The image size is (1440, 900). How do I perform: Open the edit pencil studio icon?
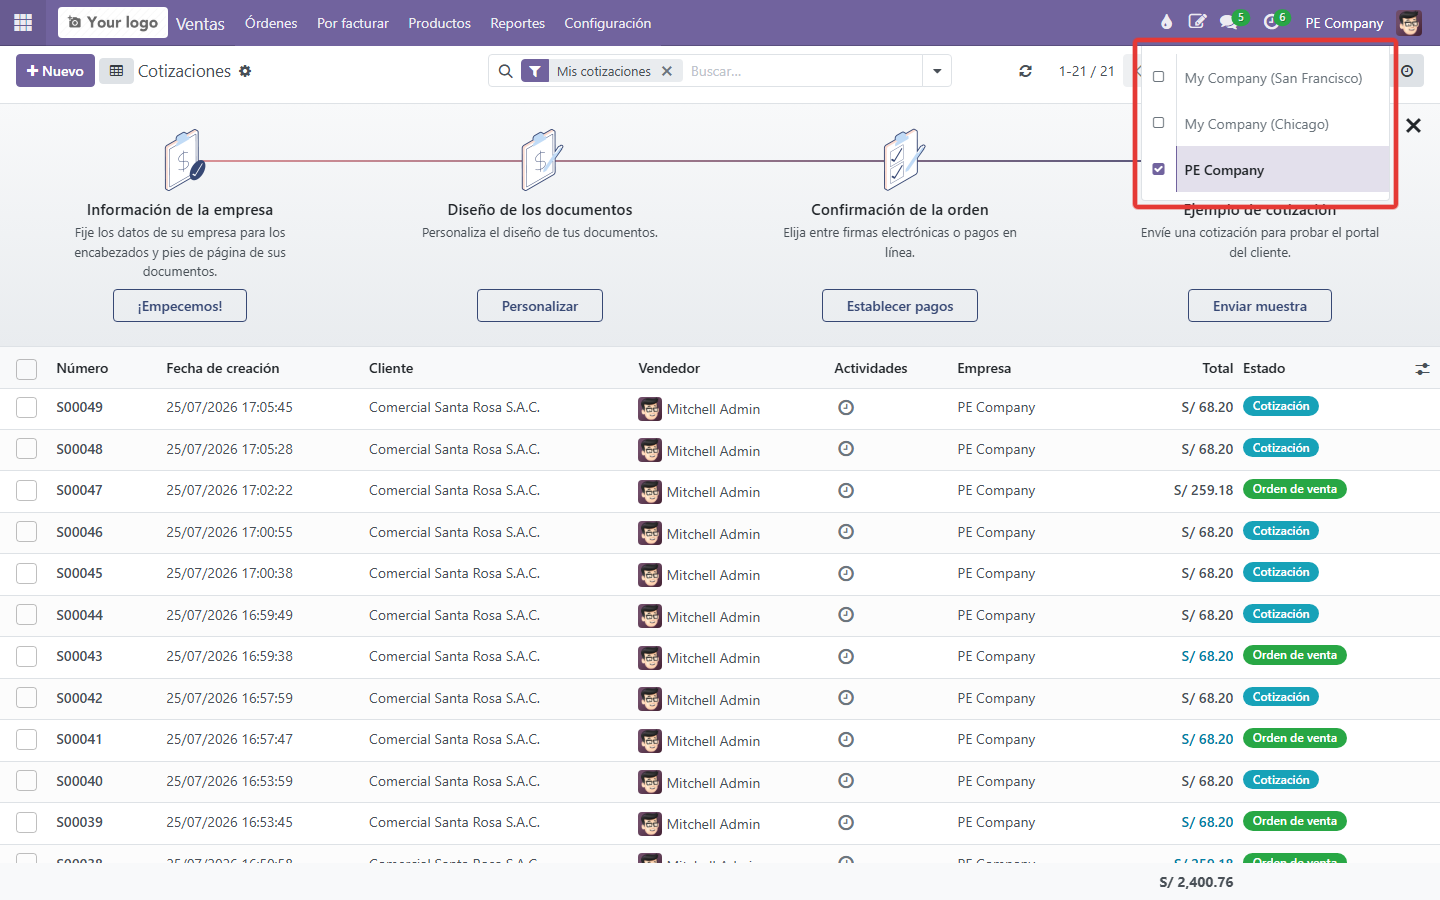pos(1197,22)
